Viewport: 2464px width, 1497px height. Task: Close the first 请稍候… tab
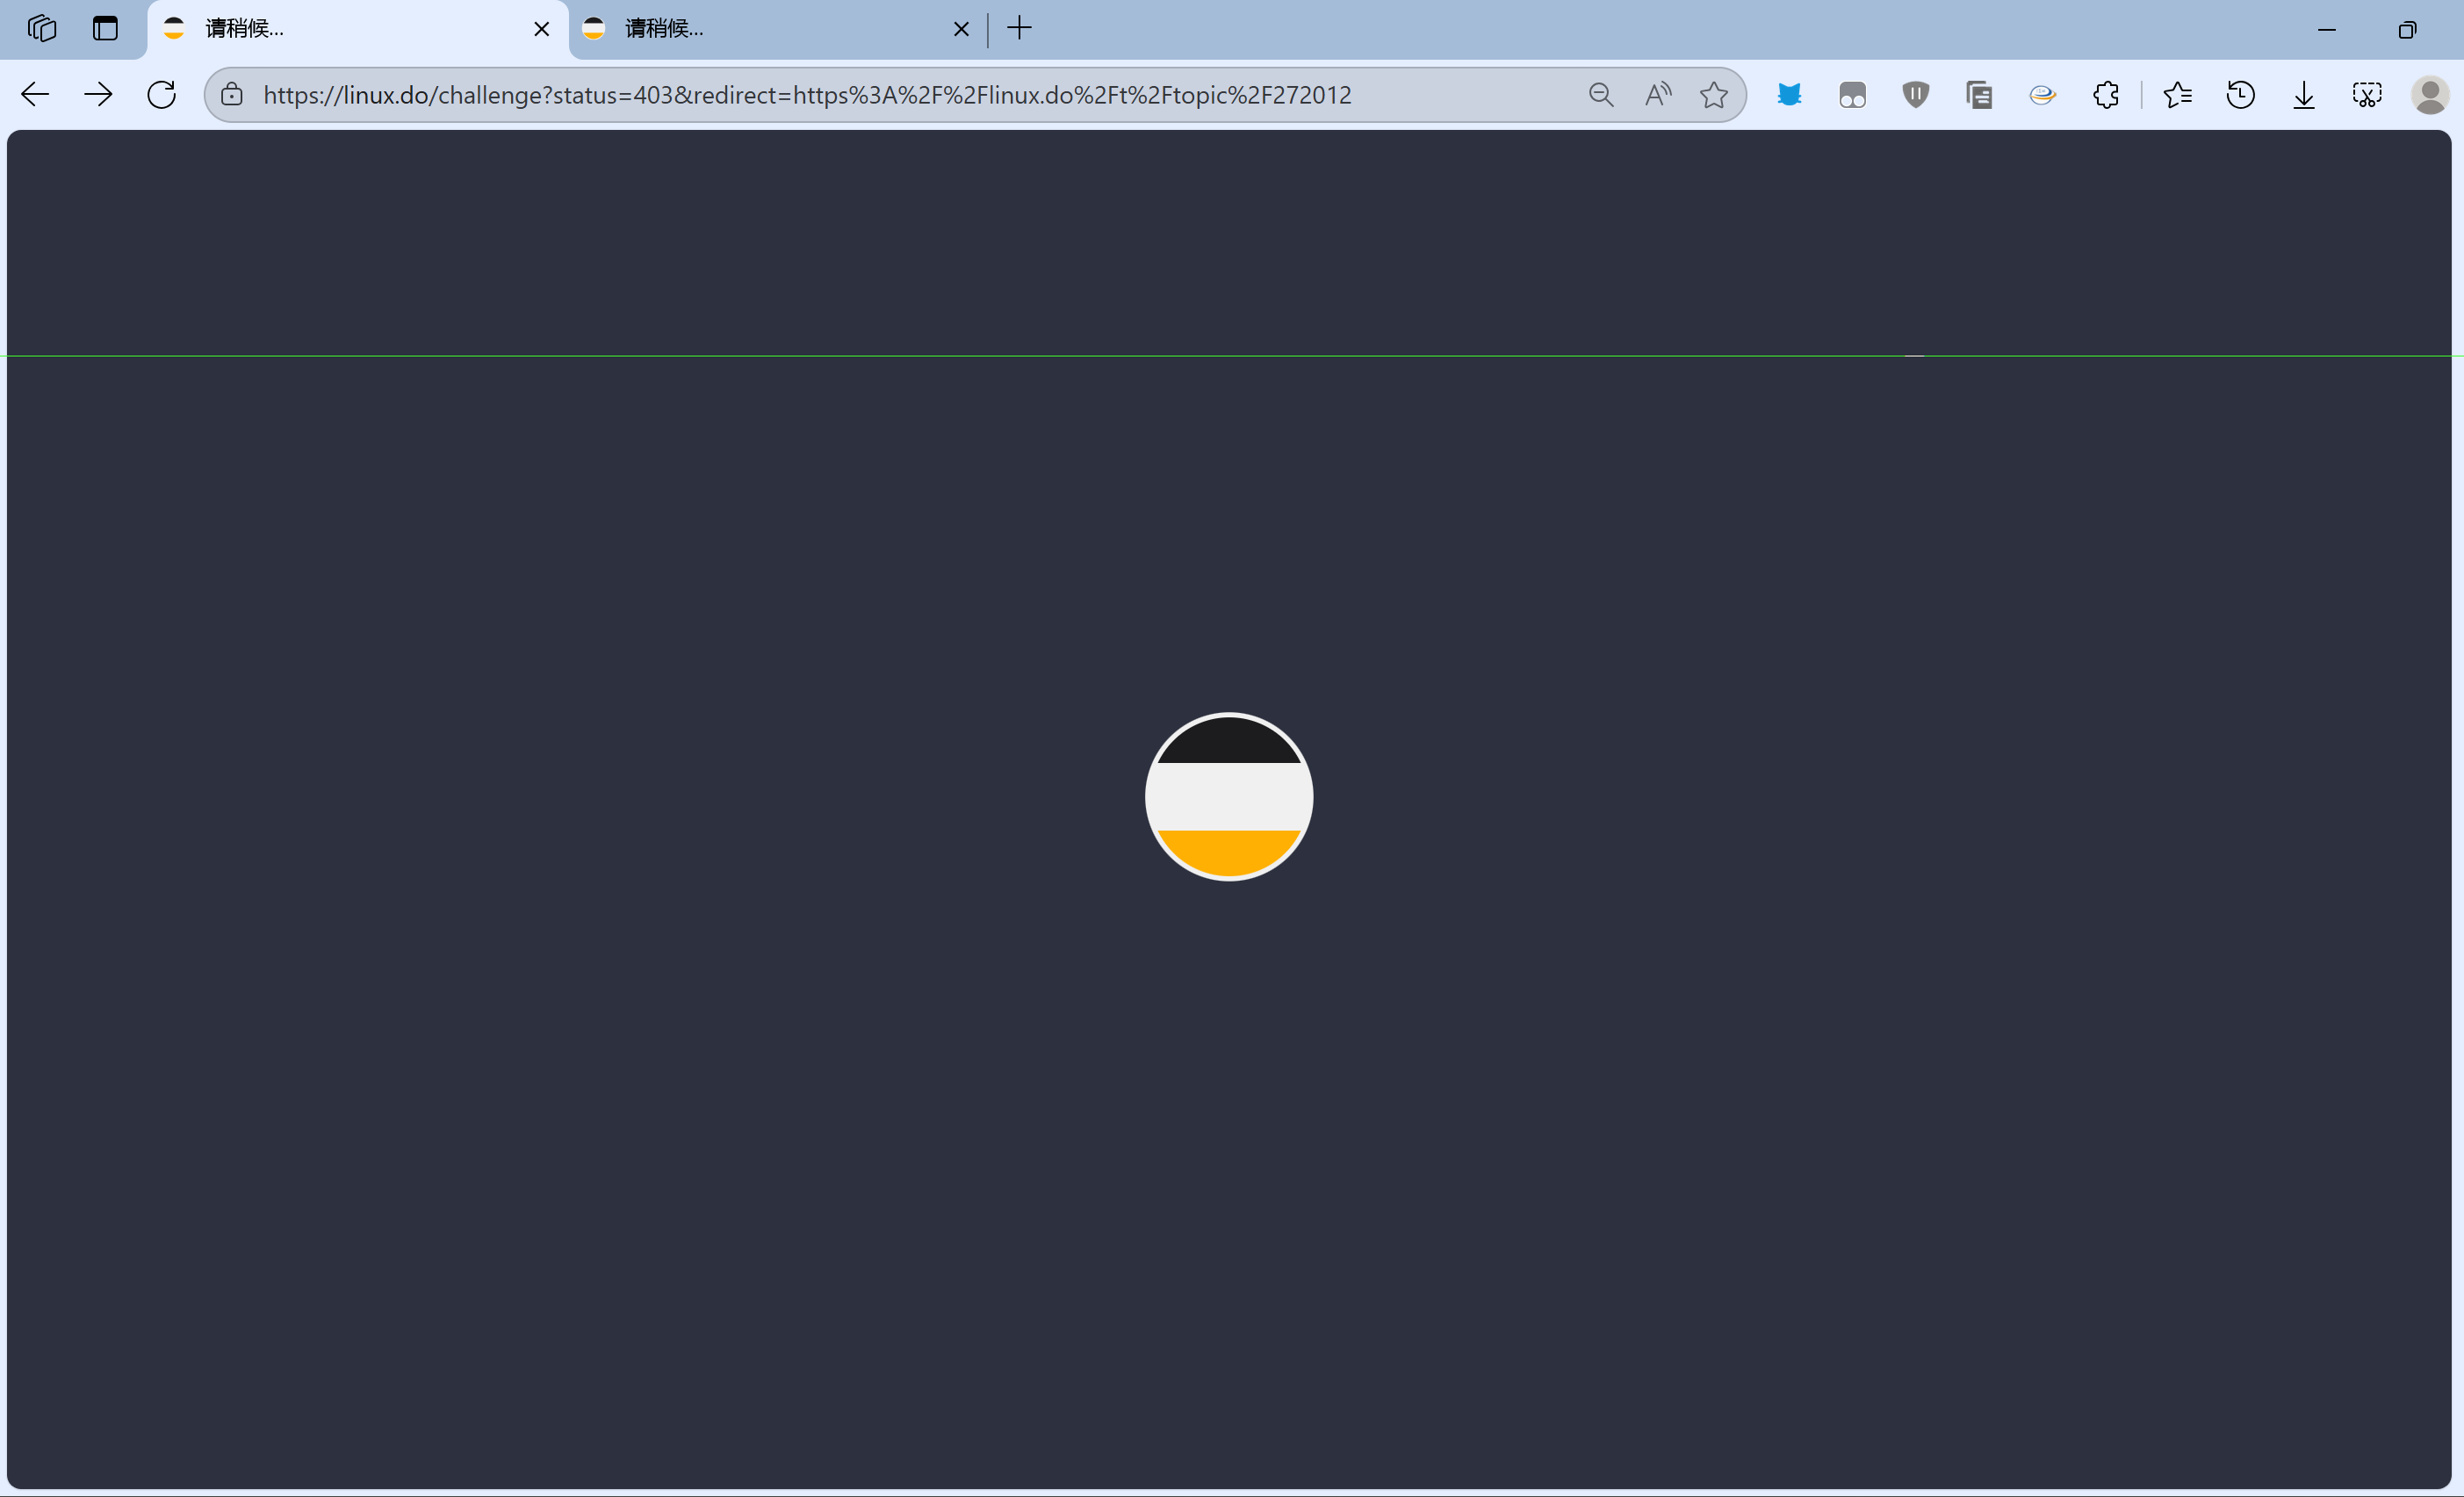[x=541, y=29]
